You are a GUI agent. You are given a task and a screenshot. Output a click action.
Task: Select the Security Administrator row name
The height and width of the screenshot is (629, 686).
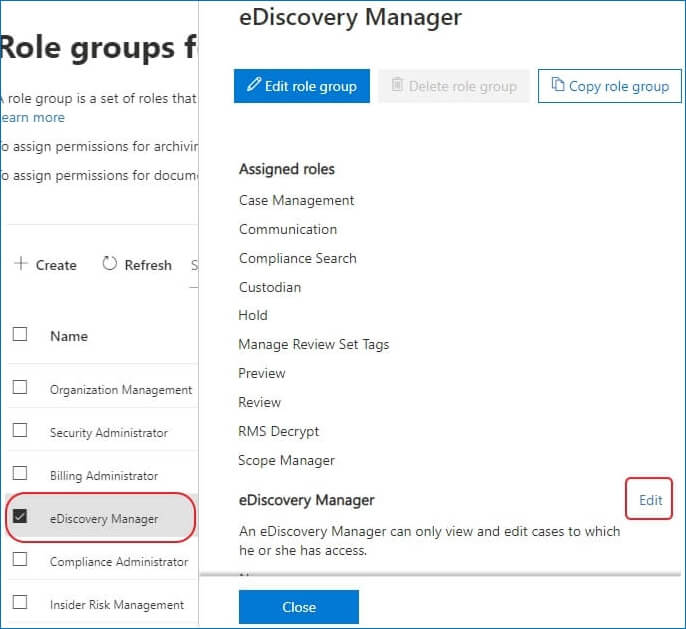tap(108, 433)
